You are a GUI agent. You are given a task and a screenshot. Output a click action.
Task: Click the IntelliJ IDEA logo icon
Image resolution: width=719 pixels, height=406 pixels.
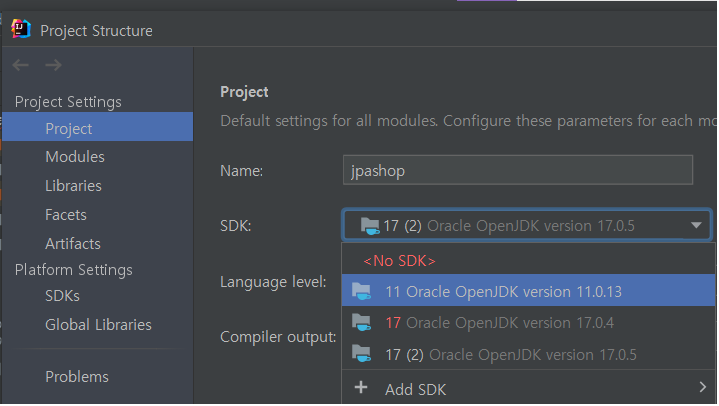click(21, 29)
